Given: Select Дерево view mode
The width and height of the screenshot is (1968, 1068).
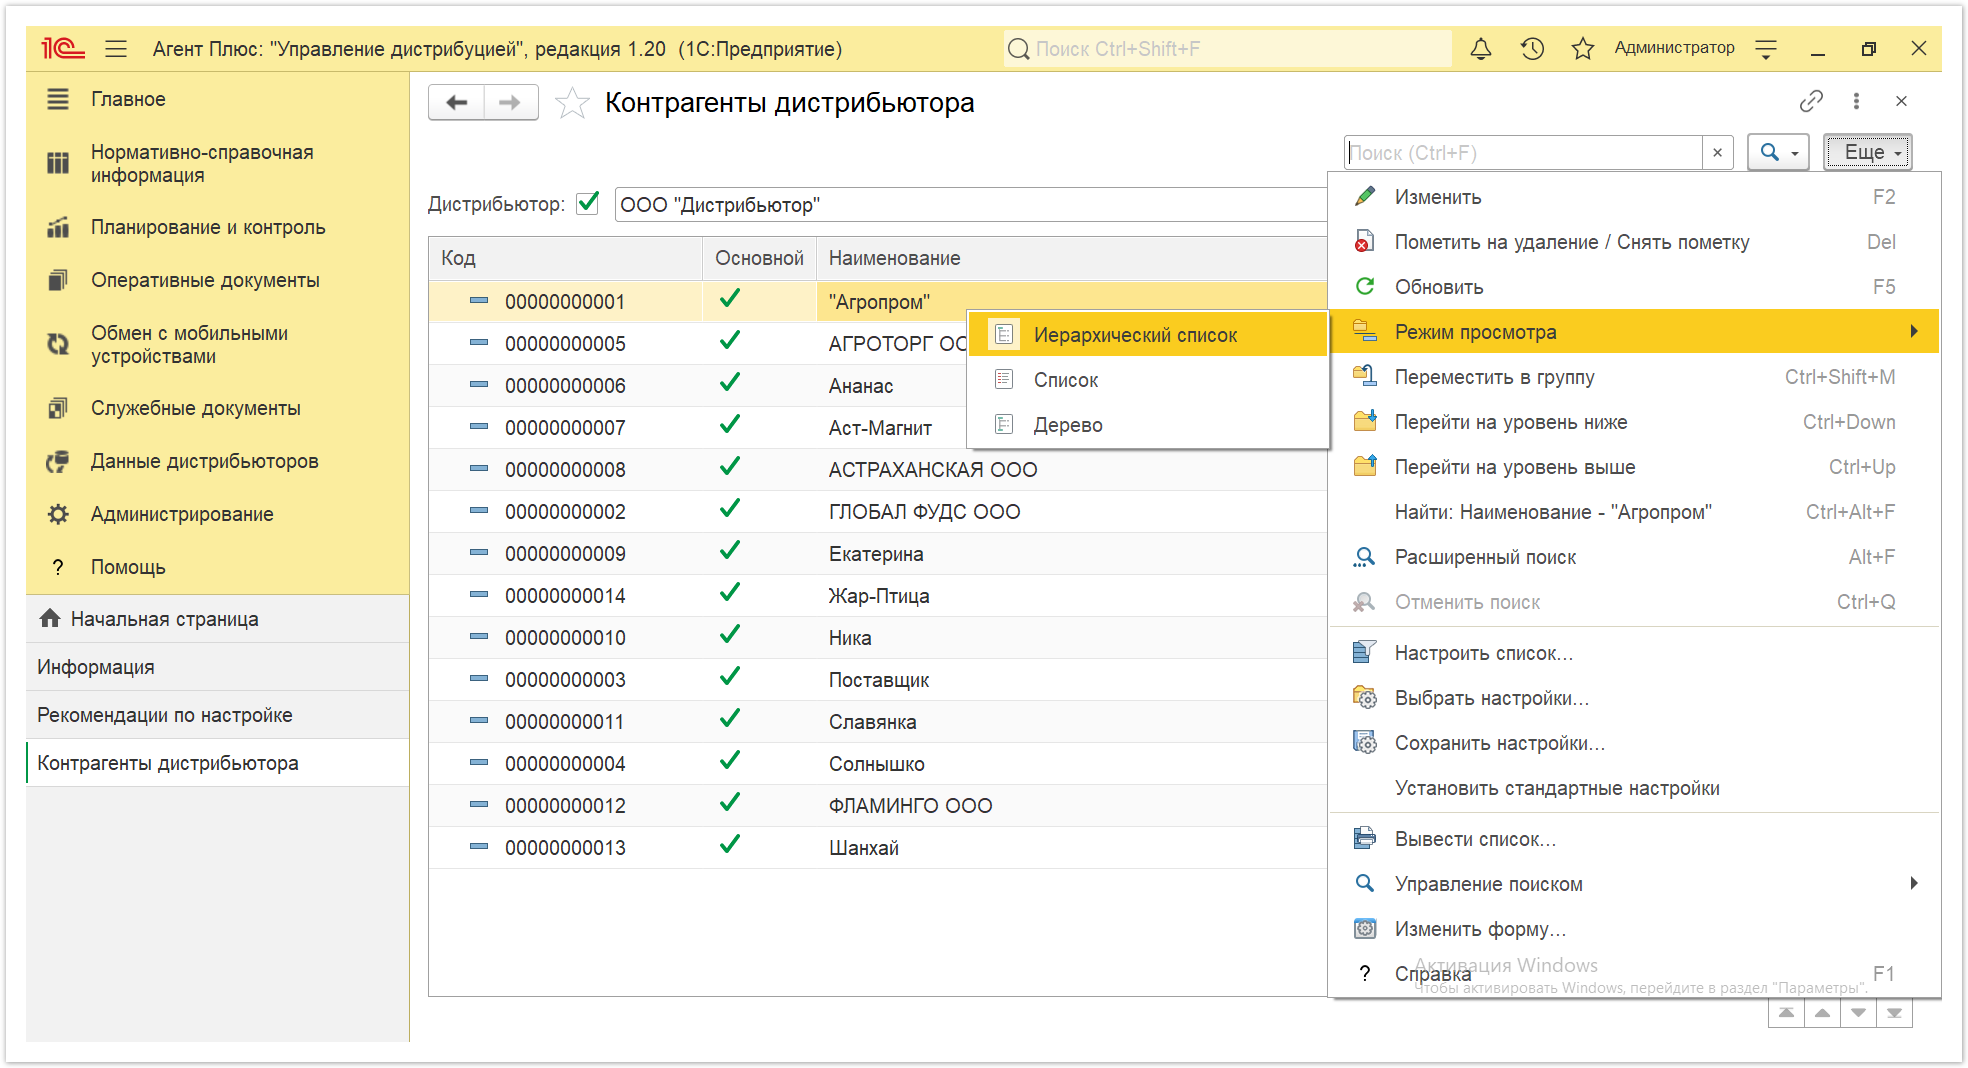Looking at the screenshot, I should [x=1147, y=425].
